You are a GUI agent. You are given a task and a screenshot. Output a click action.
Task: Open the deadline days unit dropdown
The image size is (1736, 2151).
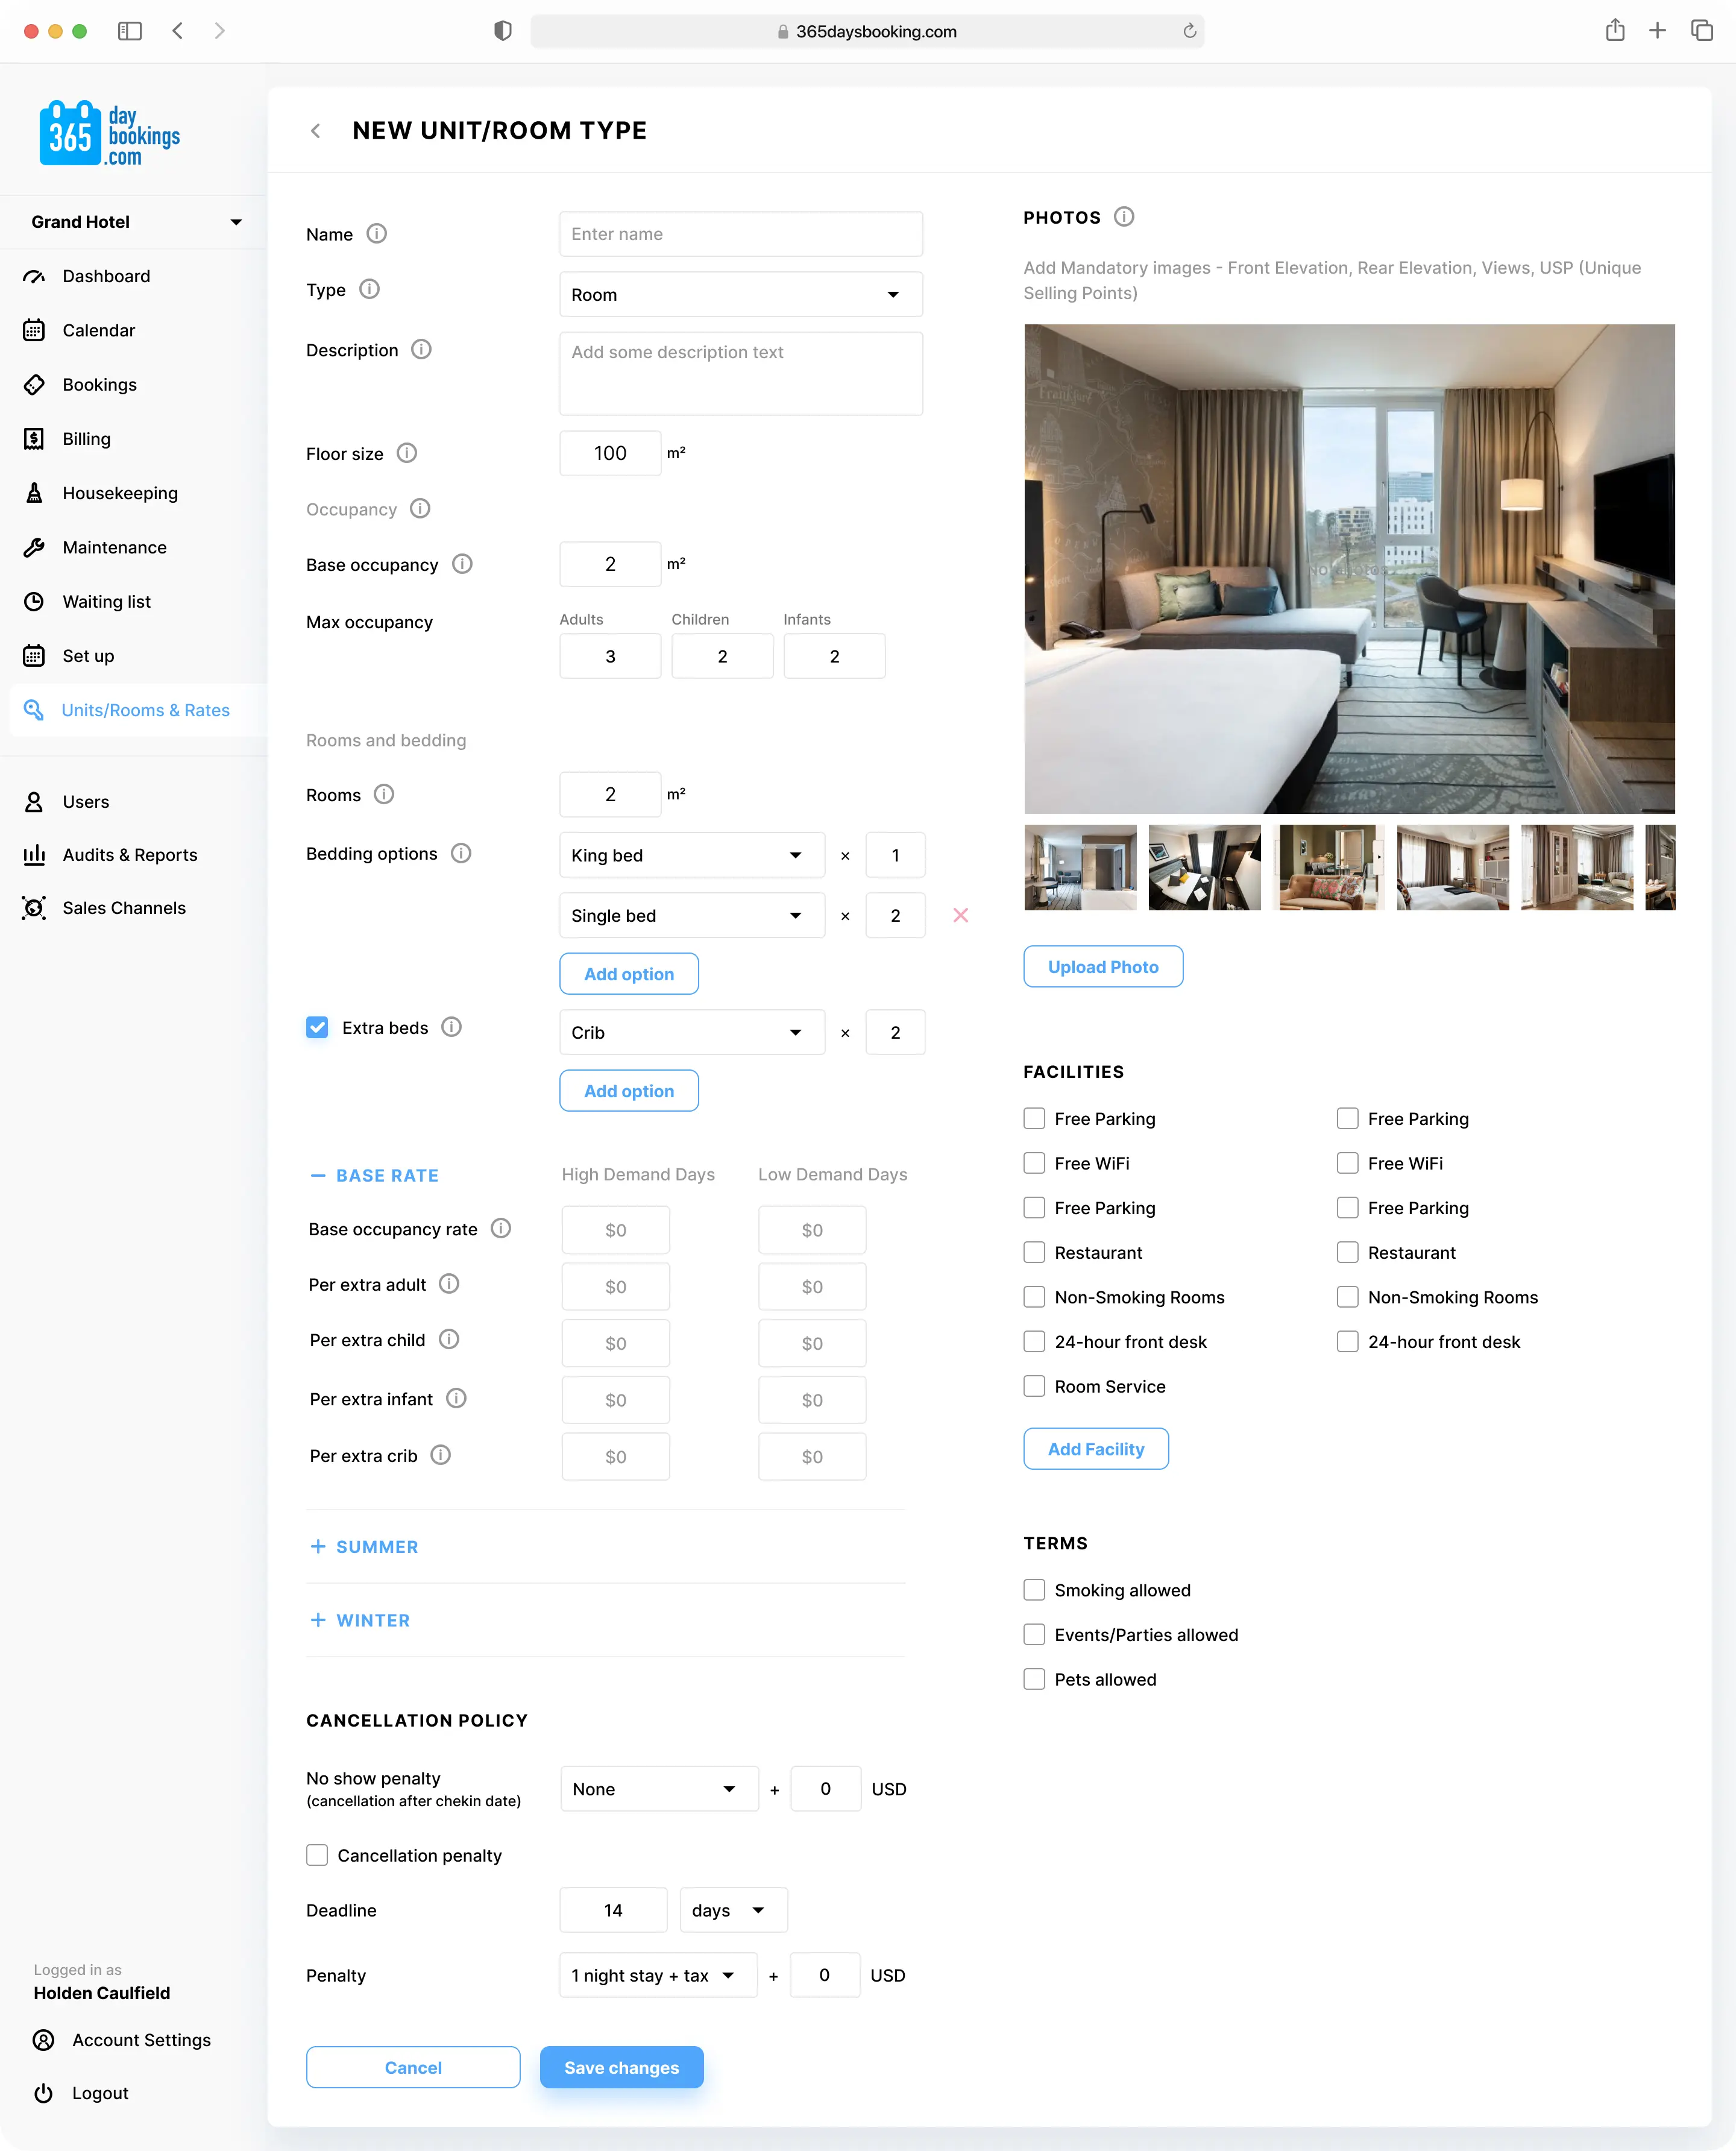tap(733, 1910)
